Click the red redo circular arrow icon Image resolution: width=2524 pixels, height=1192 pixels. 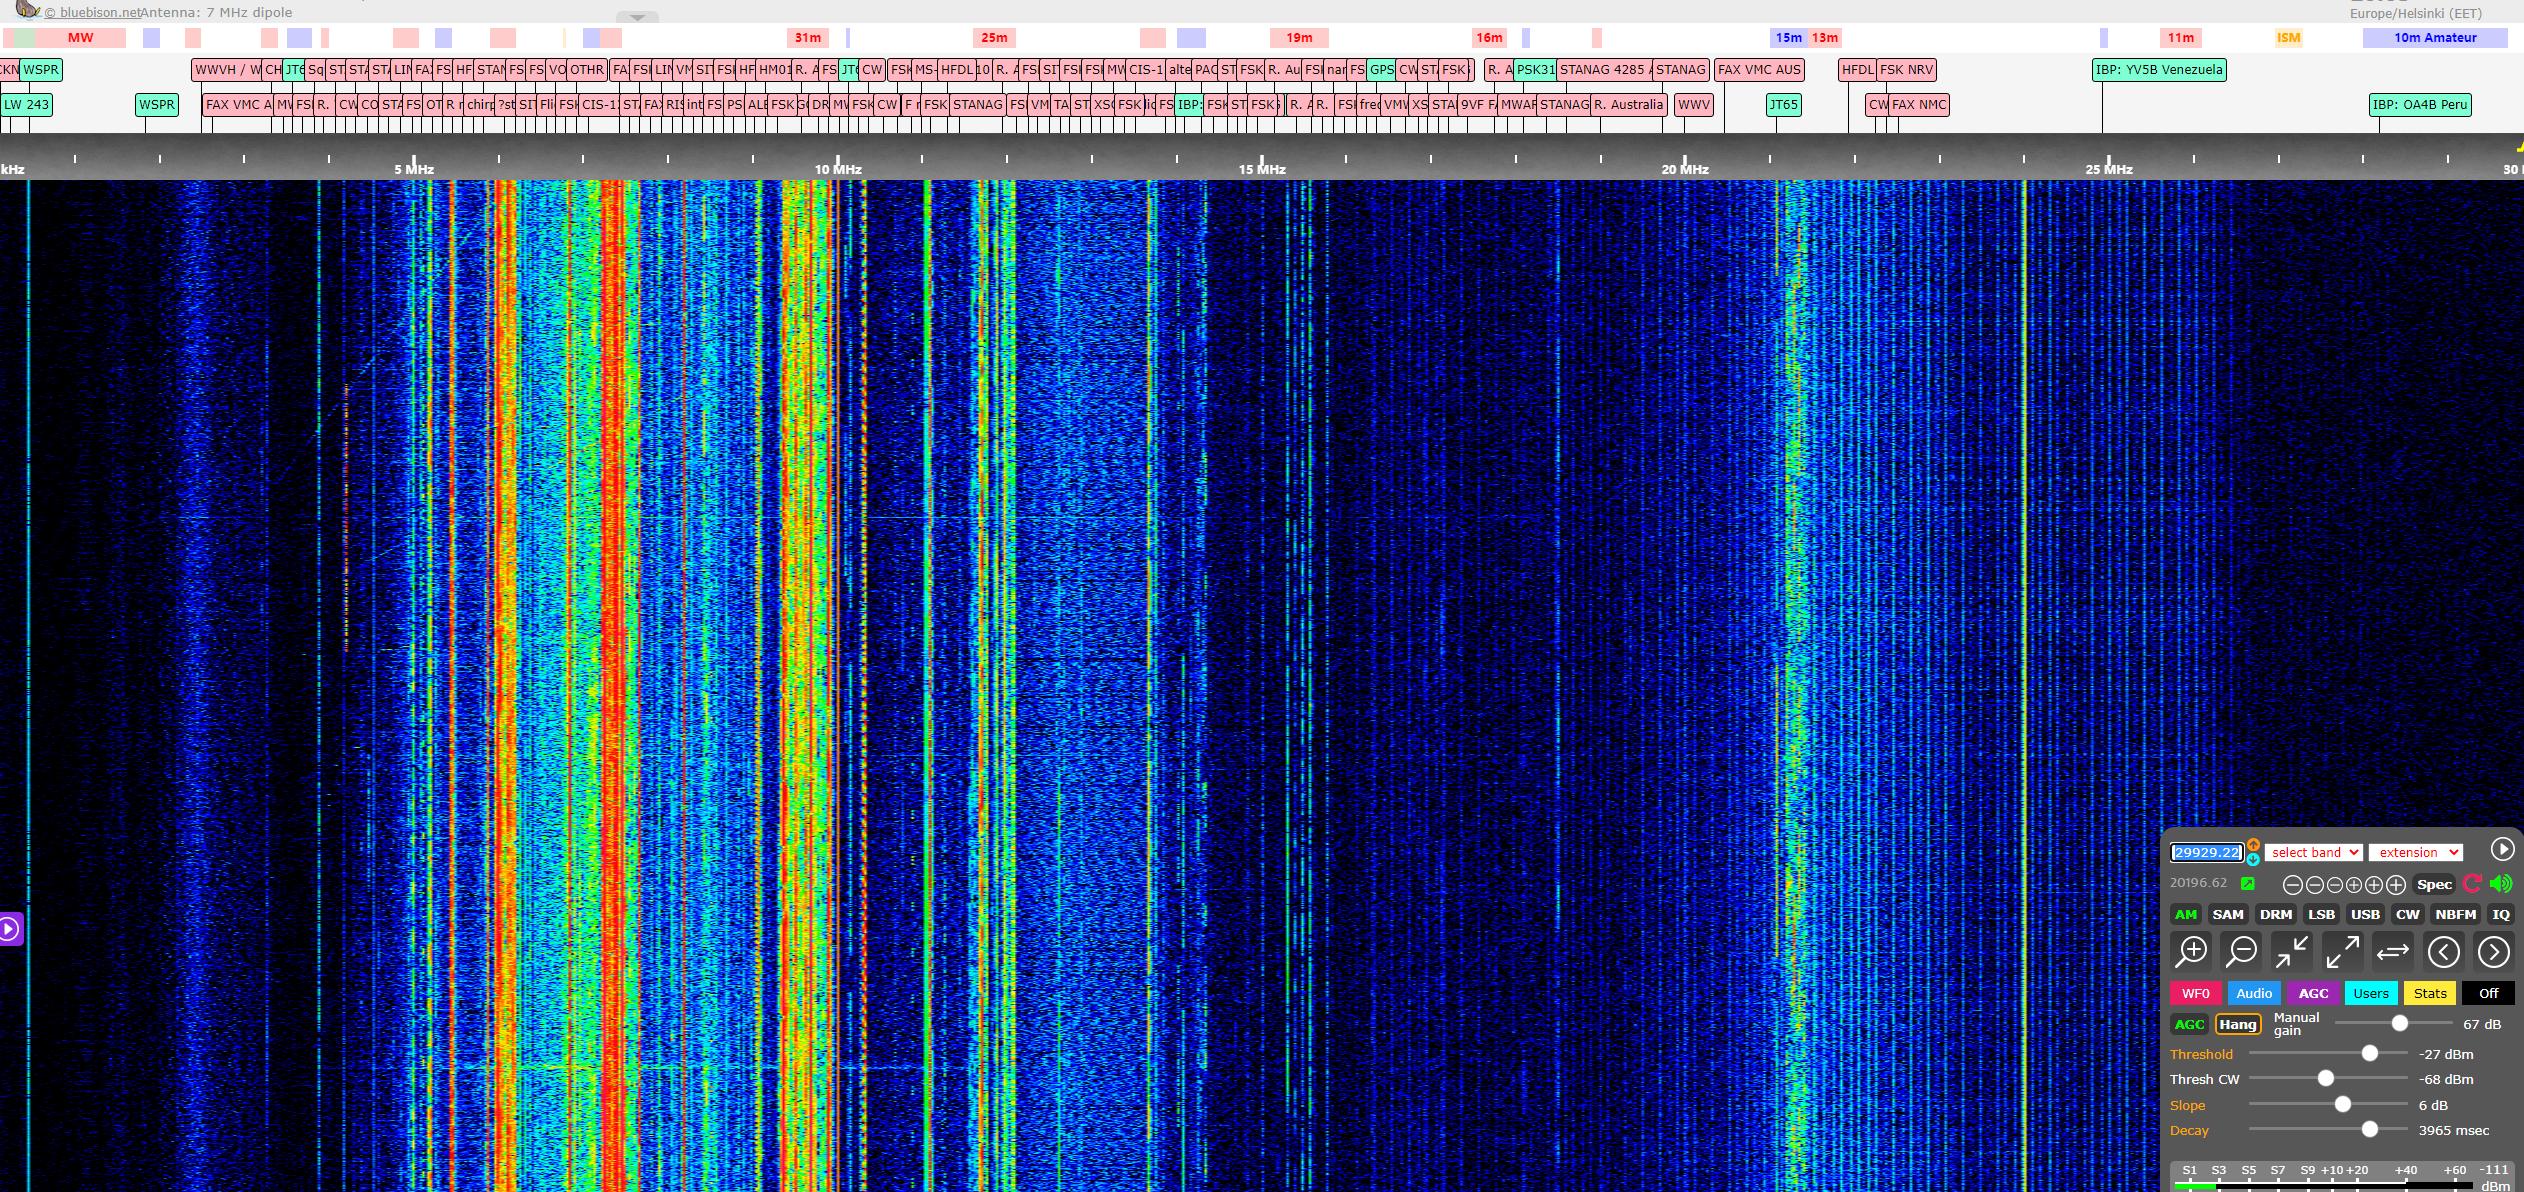2473,884
